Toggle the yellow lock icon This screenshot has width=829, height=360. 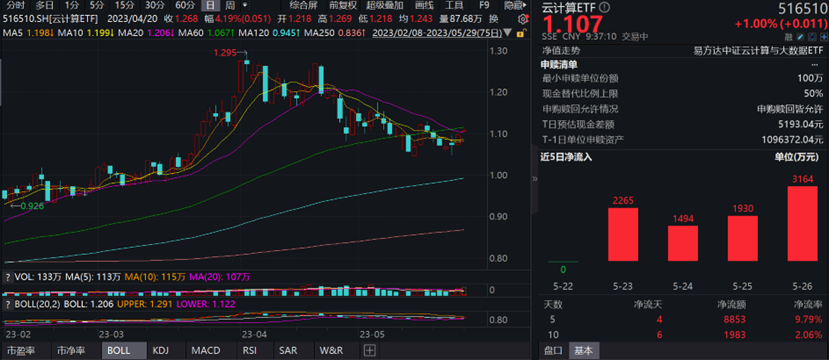(520, 33)
